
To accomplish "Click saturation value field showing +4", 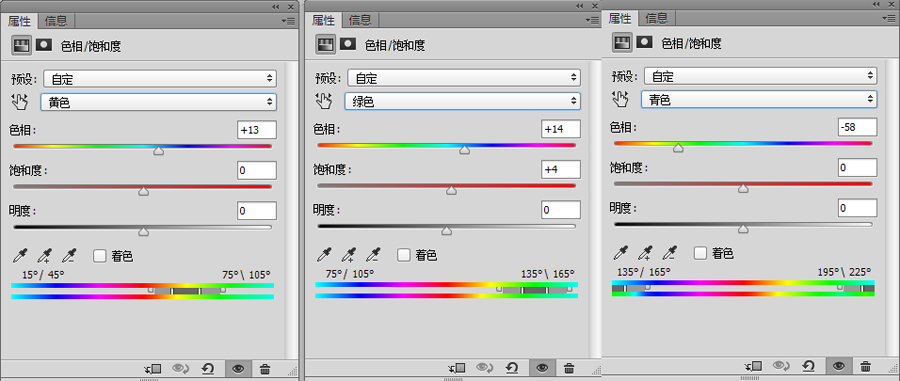I will [561, 169].
